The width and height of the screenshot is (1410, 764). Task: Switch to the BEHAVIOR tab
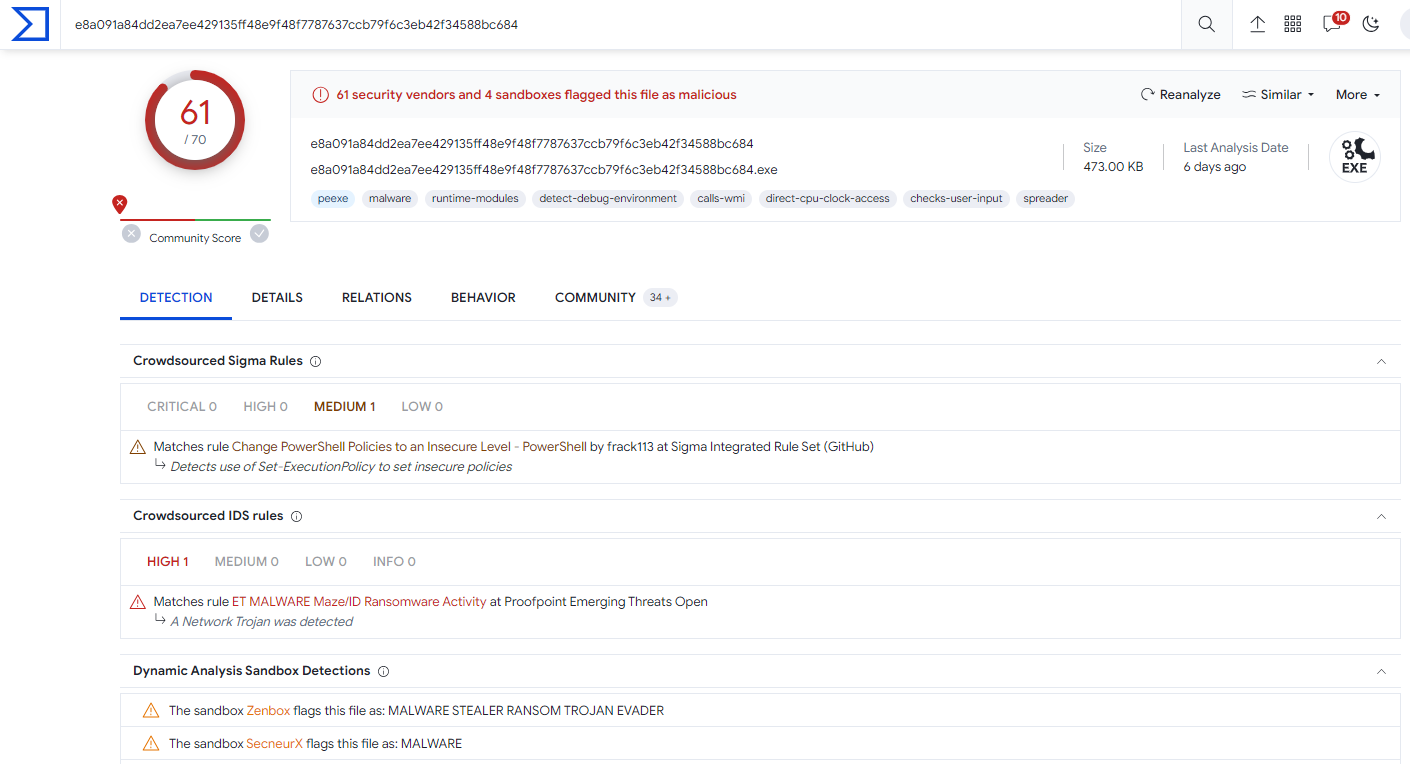click(483, 298)
